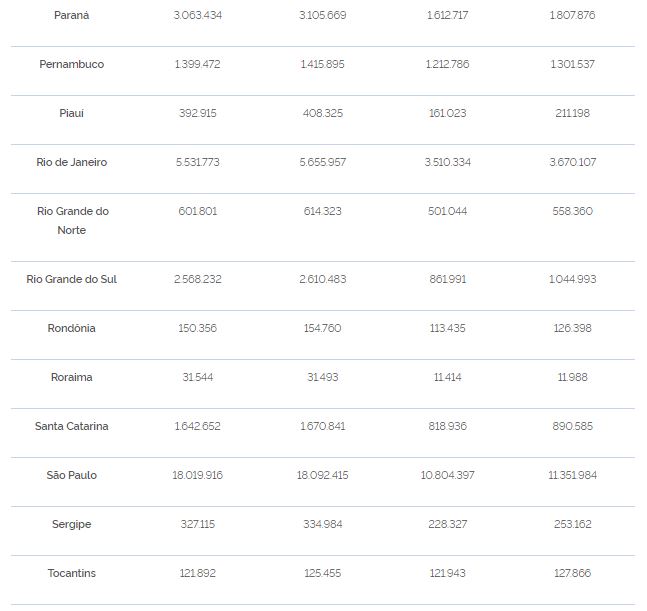Select the value 334.984 in Sergipe row

pyautogui.click(x=323, y=524)
